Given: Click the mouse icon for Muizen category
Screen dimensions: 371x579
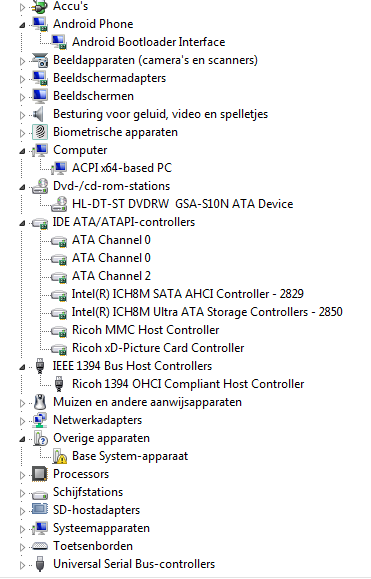Looking at the screenshot, I should (x=39, y=402).
